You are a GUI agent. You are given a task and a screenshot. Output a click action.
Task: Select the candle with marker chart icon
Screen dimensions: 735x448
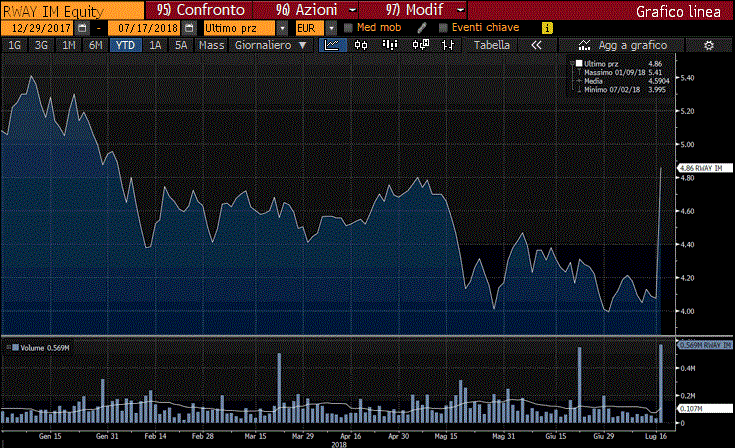420,45
